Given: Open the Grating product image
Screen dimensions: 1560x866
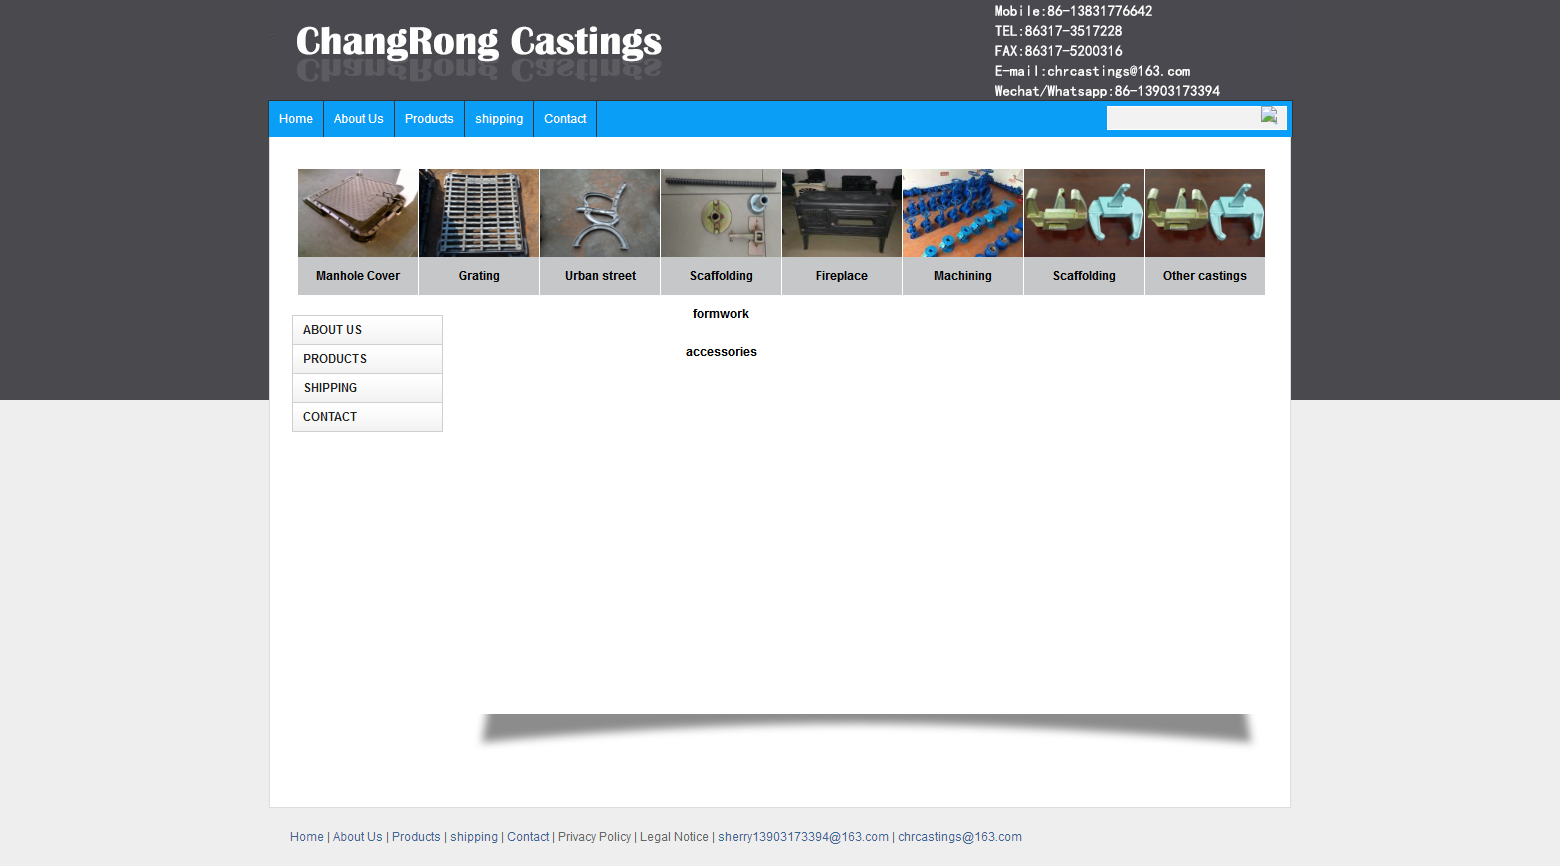Looking at the screenshot, I should (479, 213).
